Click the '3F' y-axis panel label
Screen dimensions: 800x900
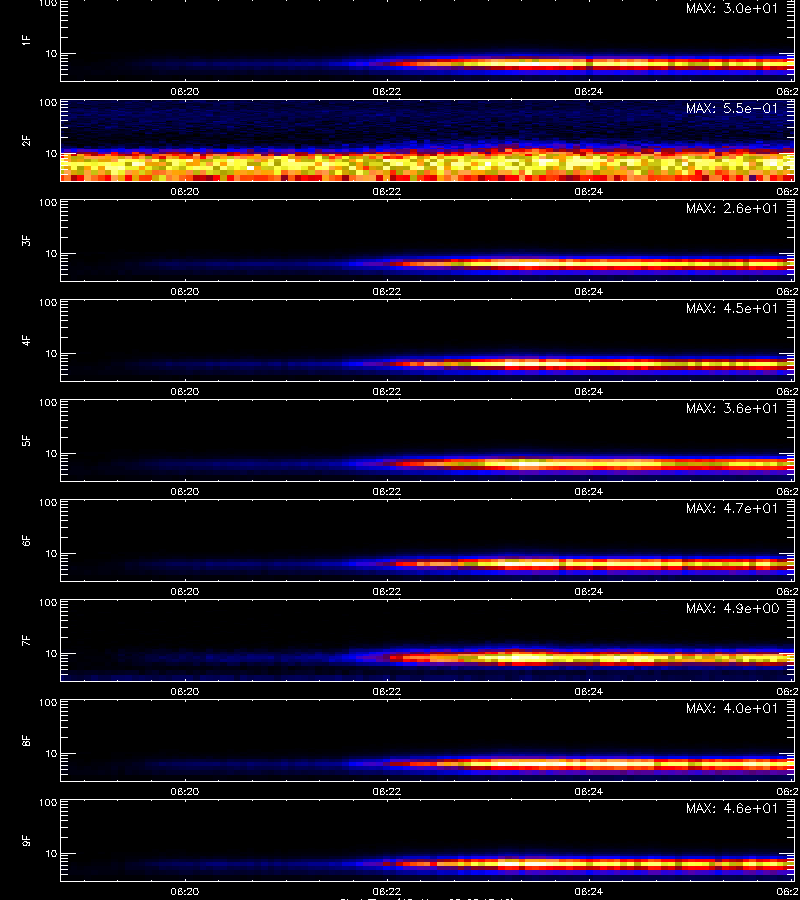pyautogui.click(x=26, y=240)
